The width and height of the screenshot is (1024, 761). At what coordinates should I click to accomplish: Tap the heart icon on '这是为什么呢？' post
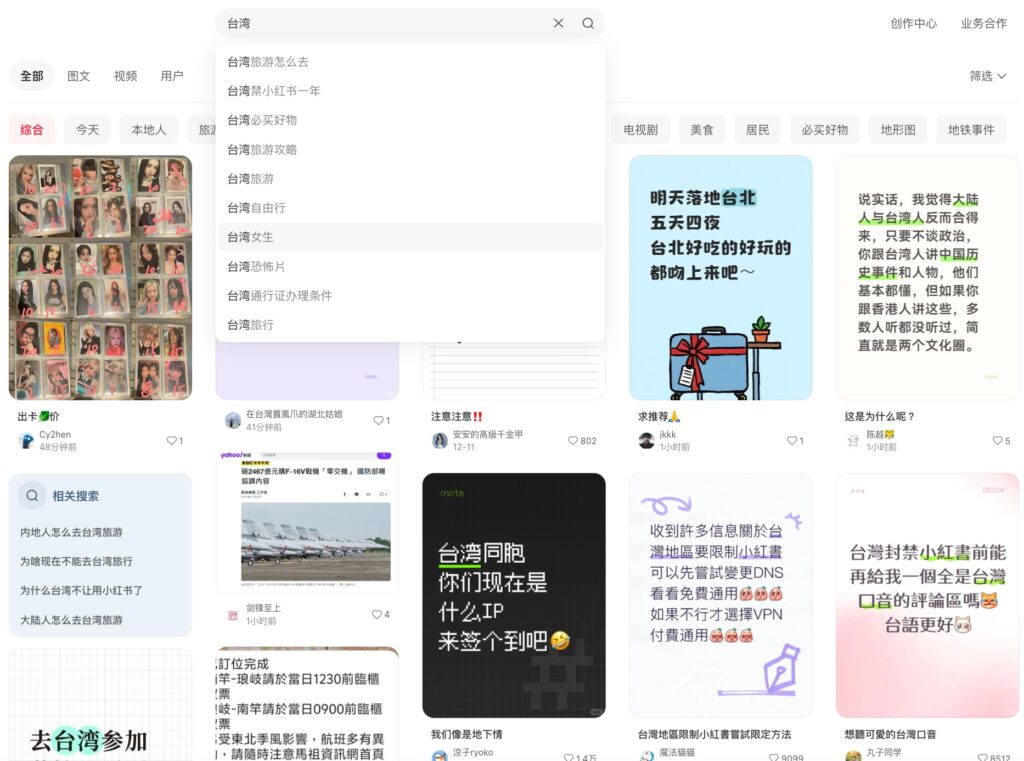coord(997,441)
